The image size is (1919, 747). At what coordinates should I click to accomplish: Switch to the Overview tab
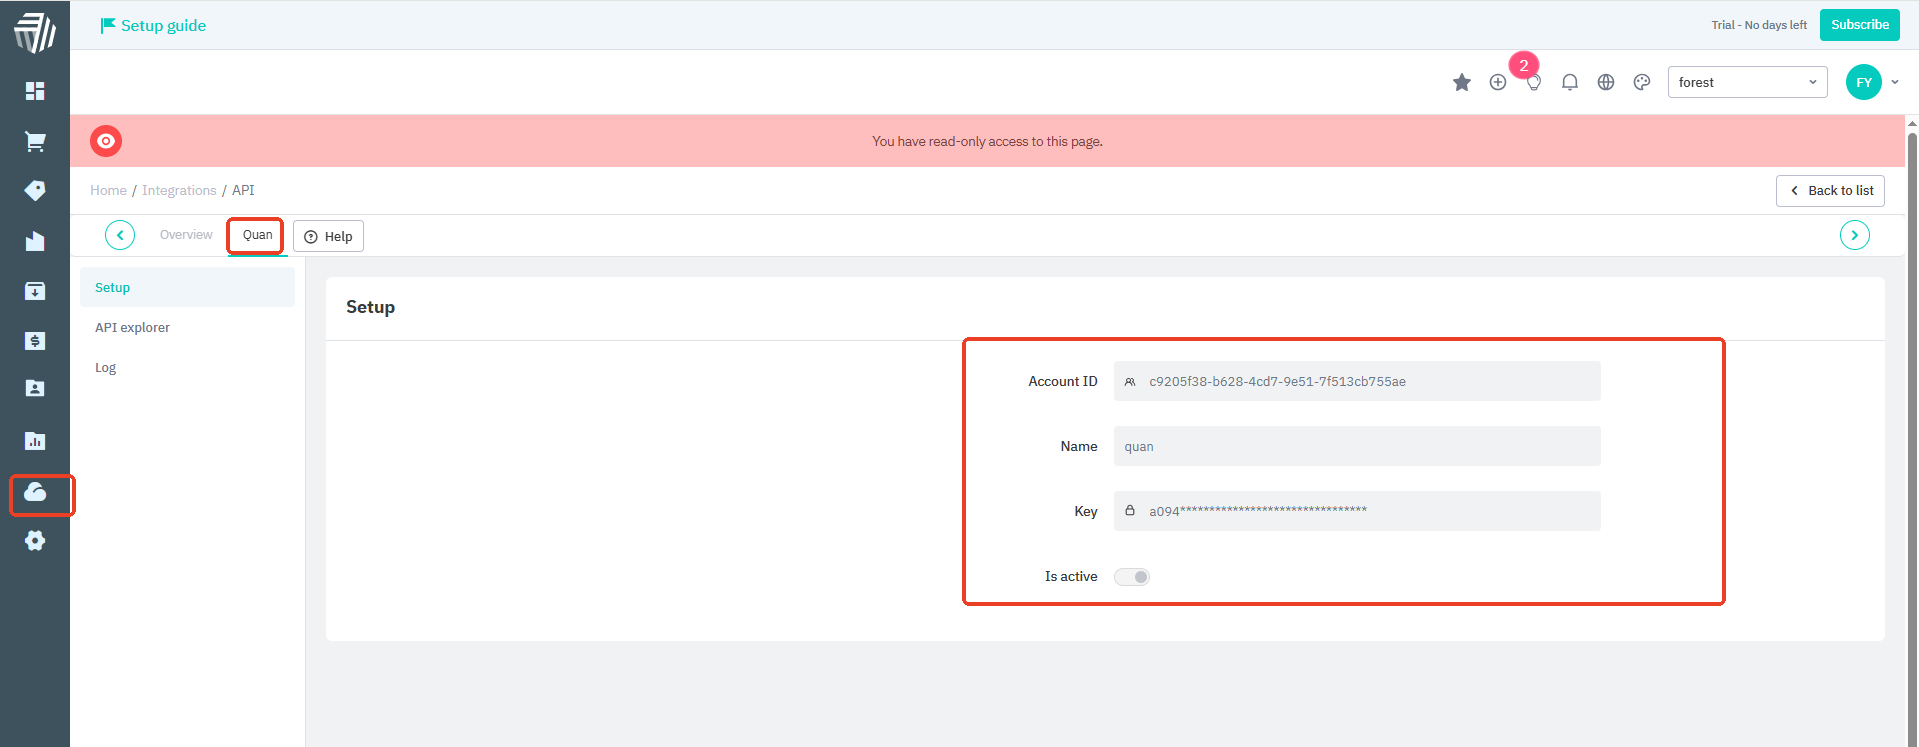coord(186,235)
